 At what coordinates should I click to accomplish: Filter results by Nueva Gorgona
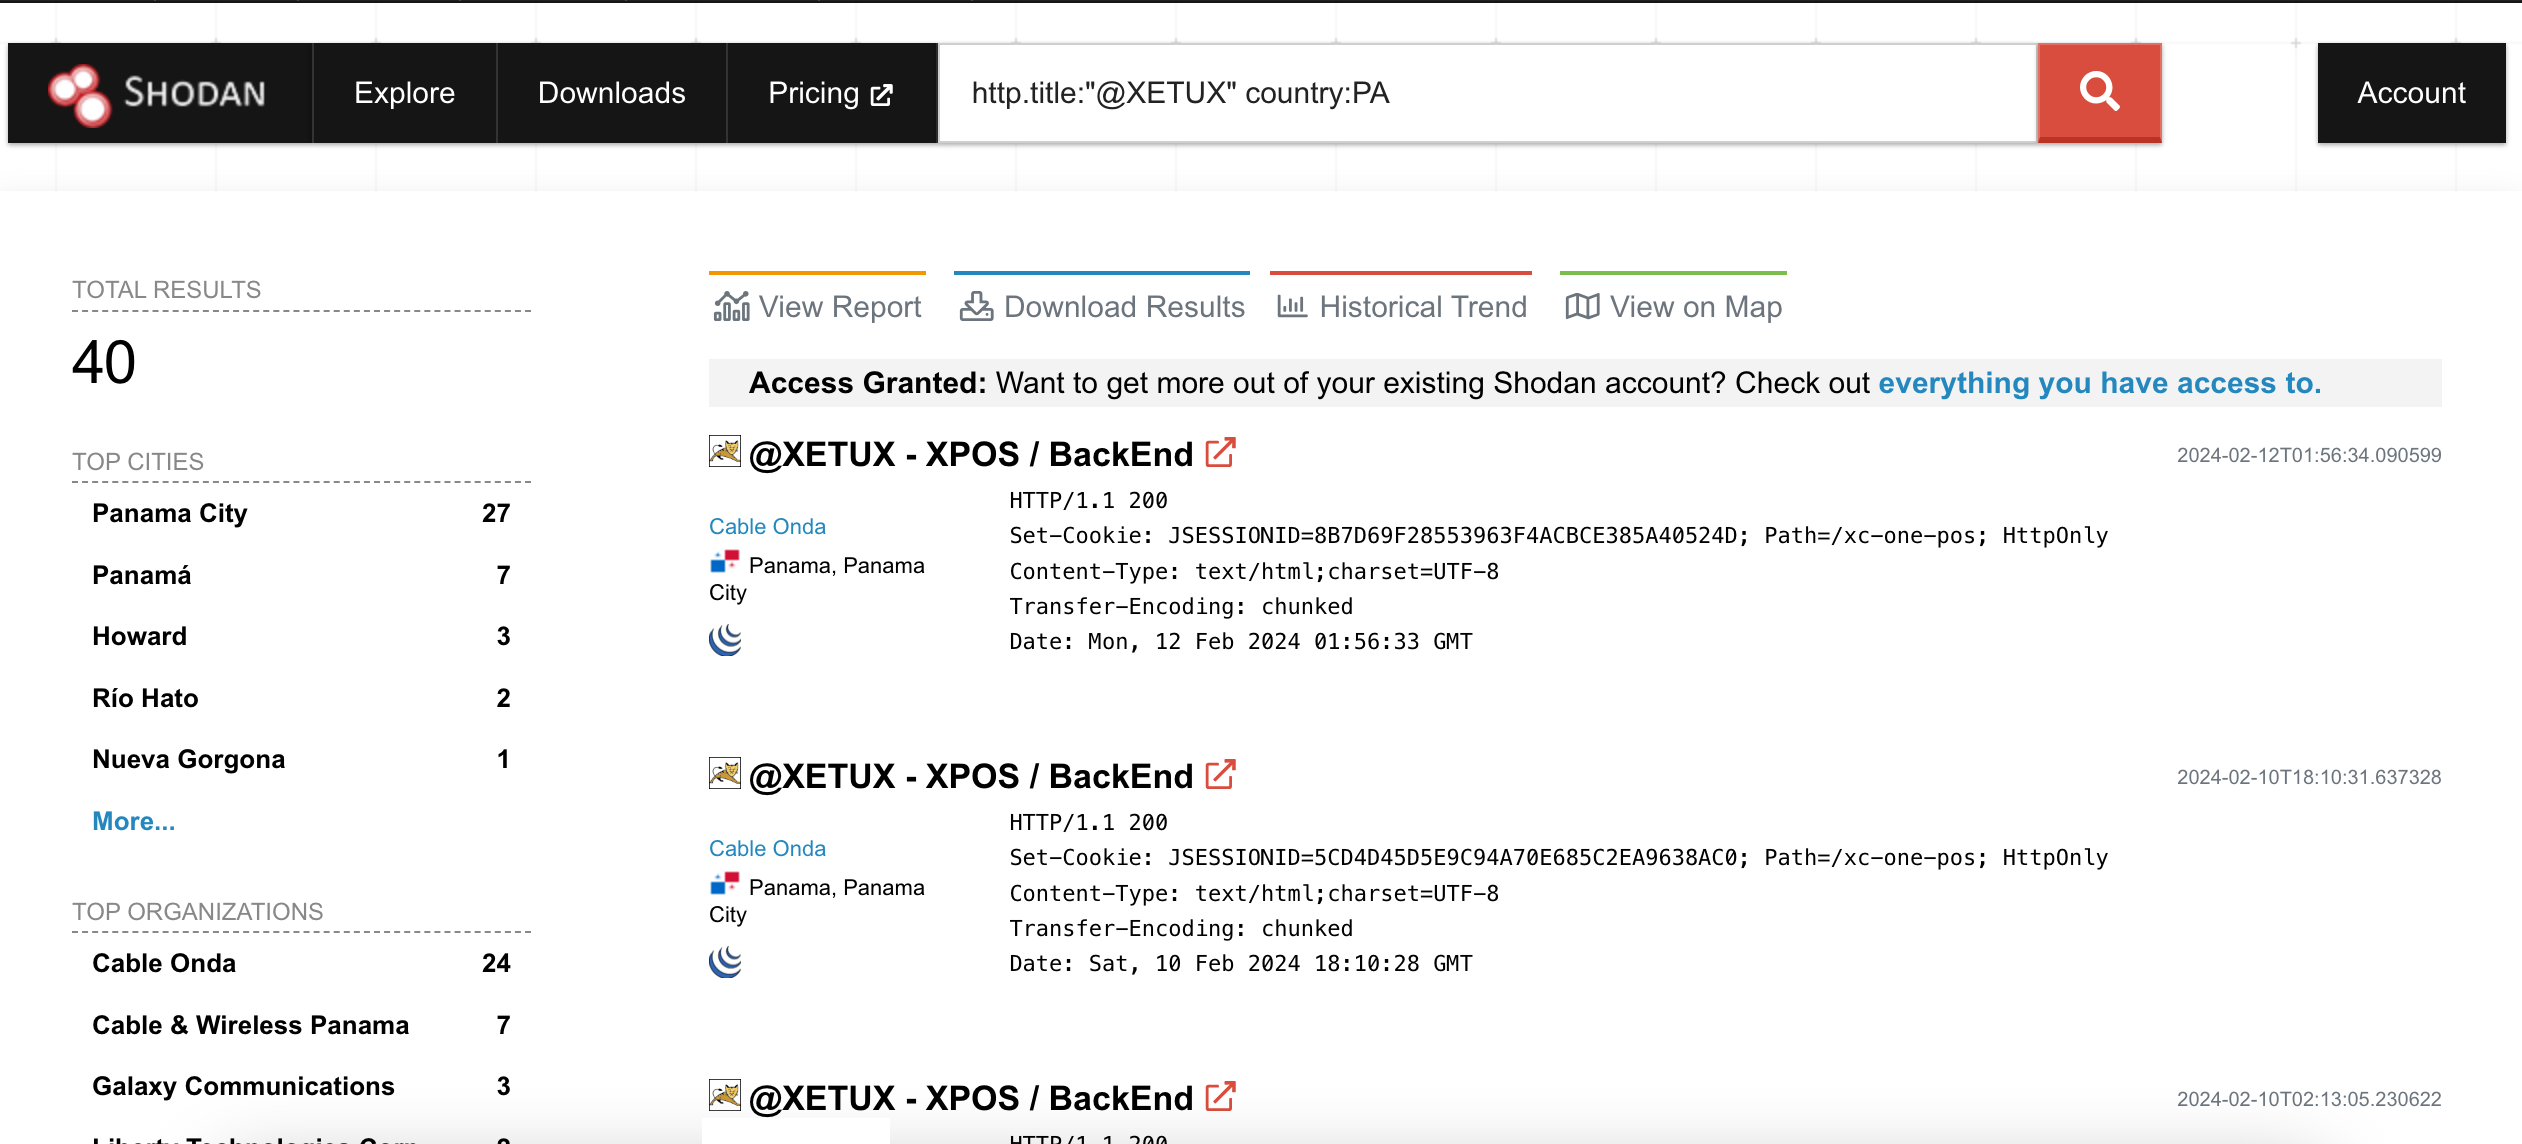188,760
